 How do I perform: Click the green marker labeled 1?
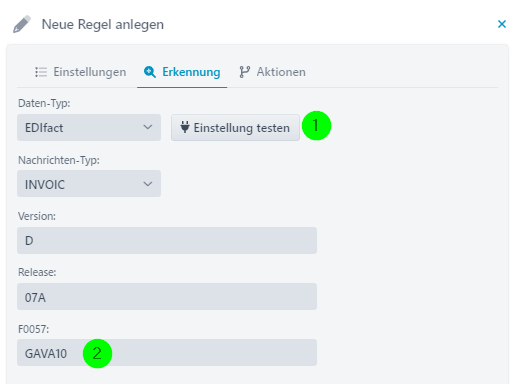pyautogui.click(x=316, y=126)
